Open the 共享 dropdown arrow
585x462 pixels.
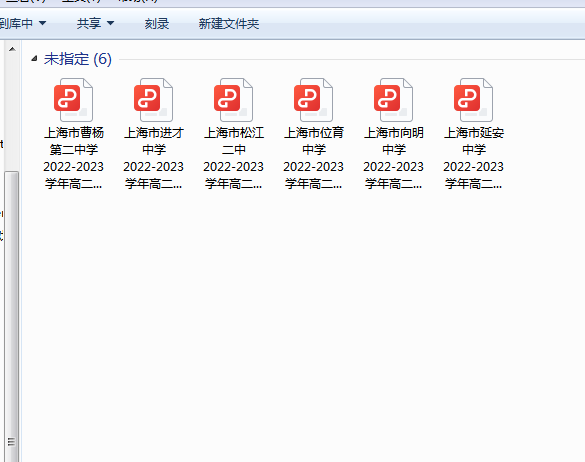(x=110, y=23)
